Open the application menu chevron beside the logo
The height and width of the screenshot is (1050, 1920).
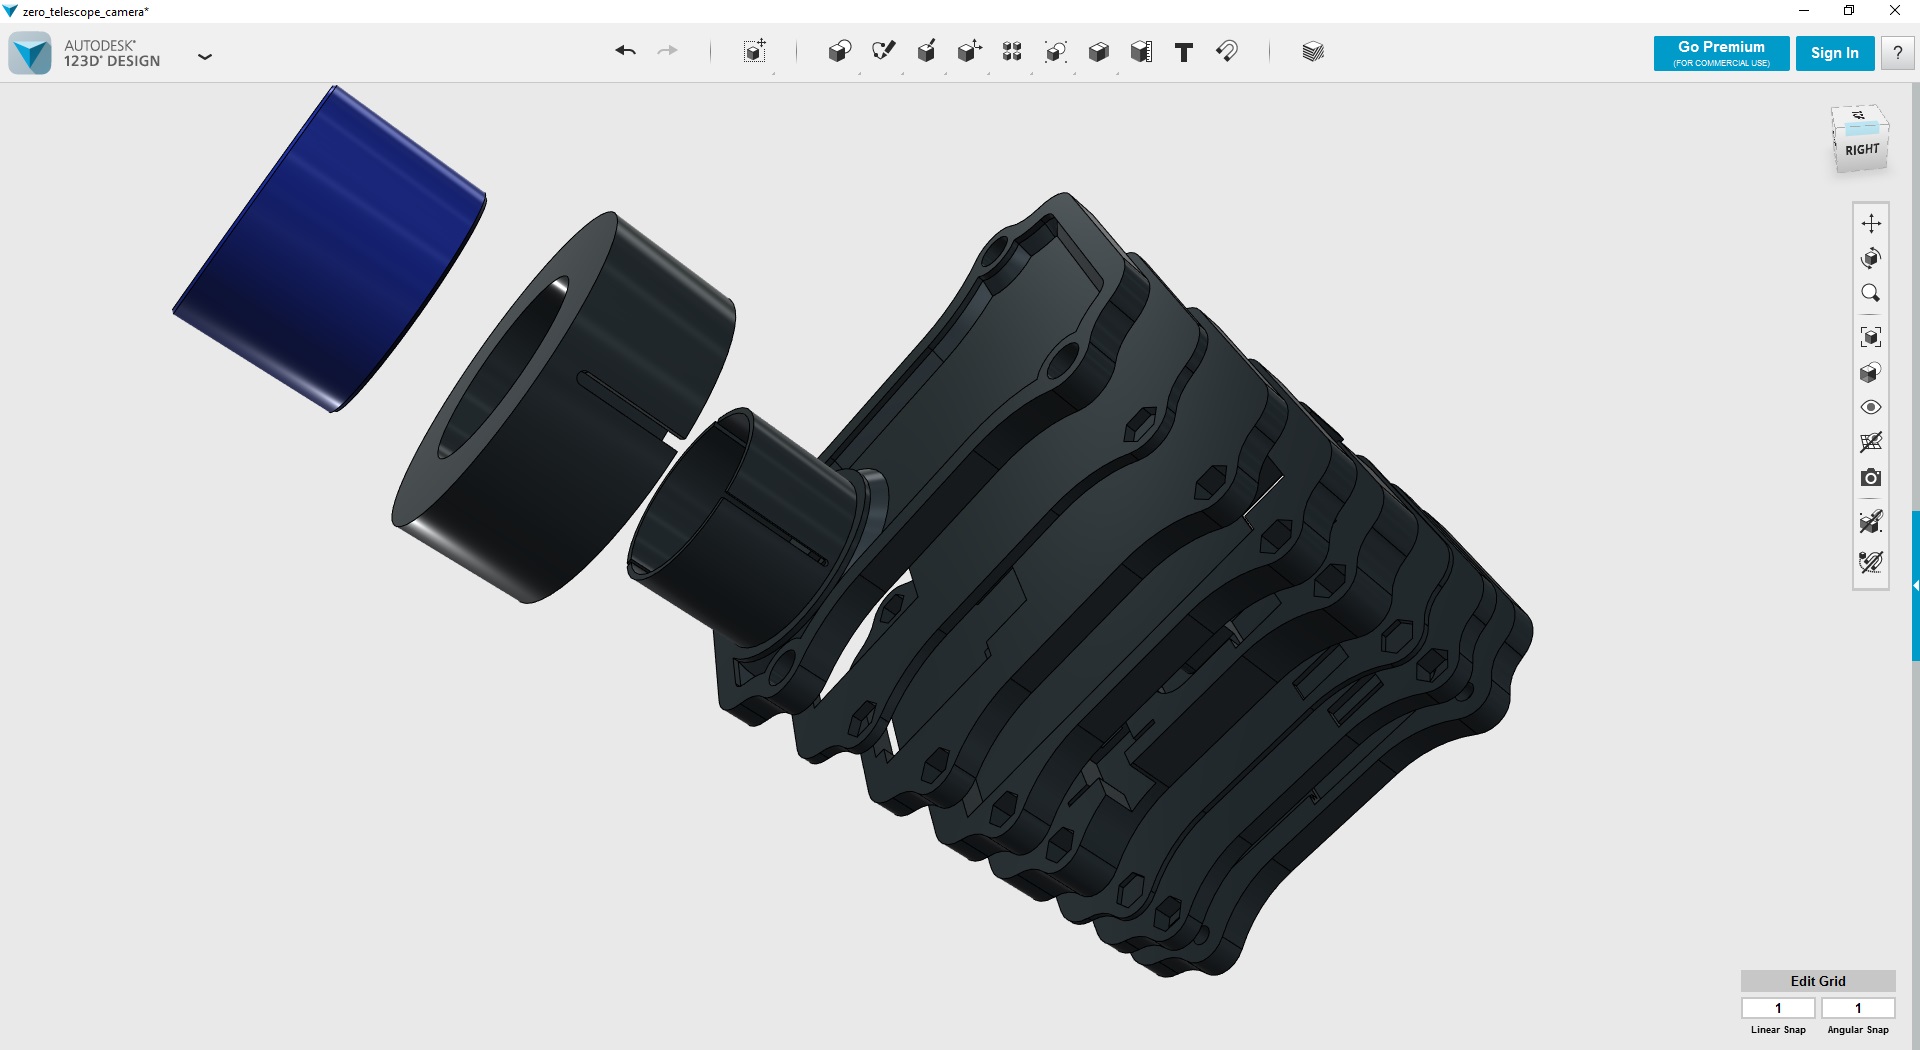pos(205,57)
